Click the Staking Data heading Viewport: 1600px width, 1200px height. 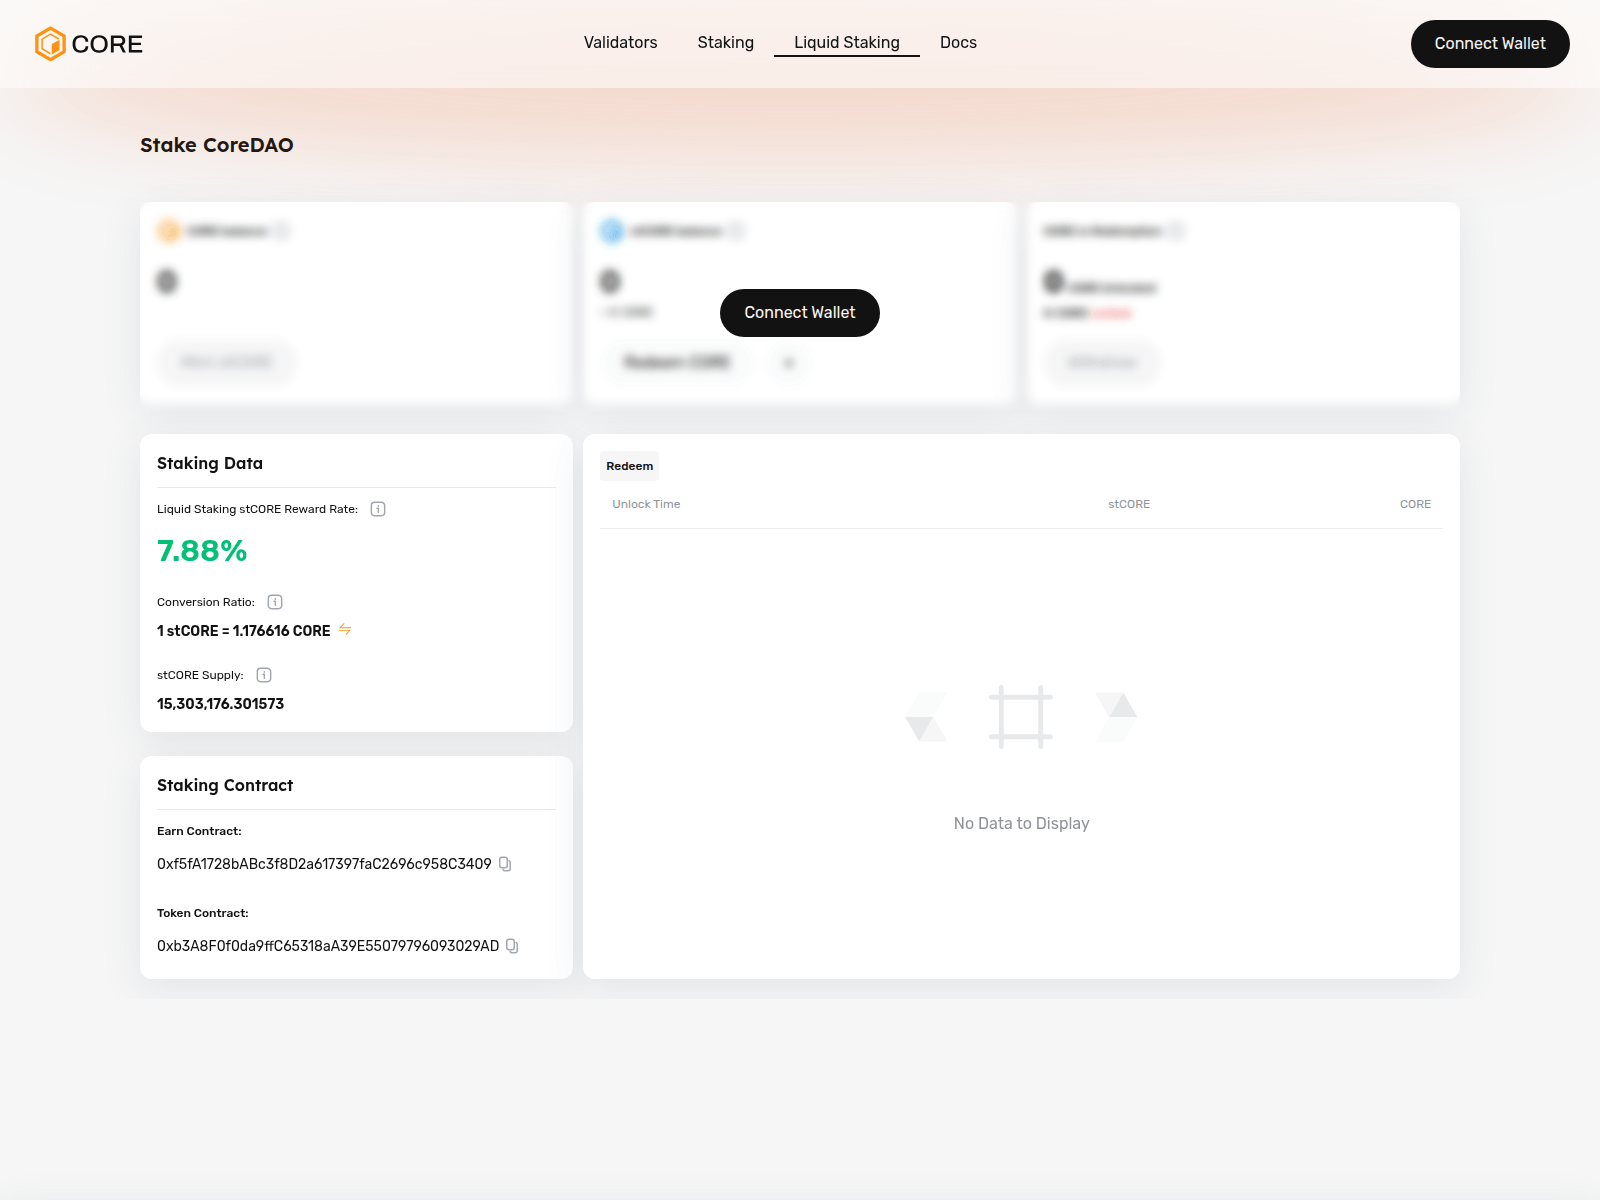tap(210, 463)
